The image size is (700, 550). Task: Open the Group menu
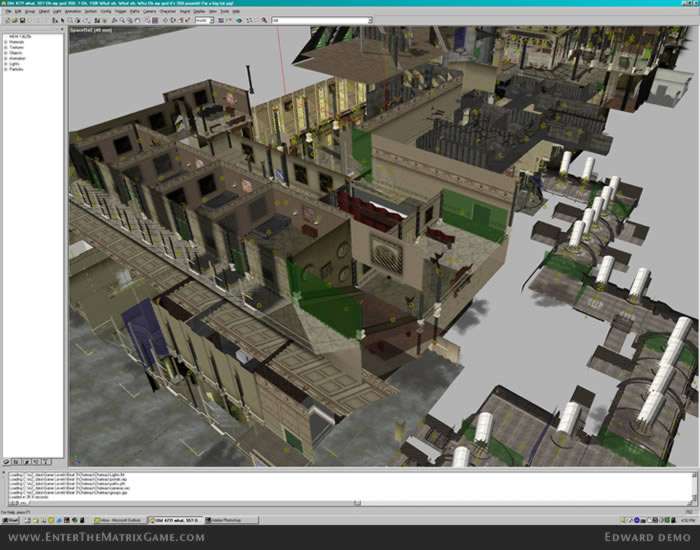[30, 11]
